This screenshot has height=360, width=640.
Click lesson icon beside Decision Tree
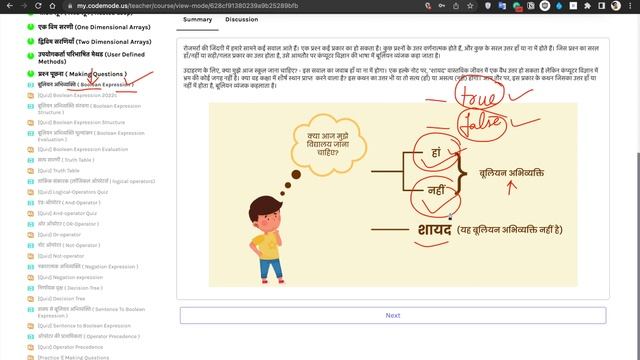tap(31, 288)
